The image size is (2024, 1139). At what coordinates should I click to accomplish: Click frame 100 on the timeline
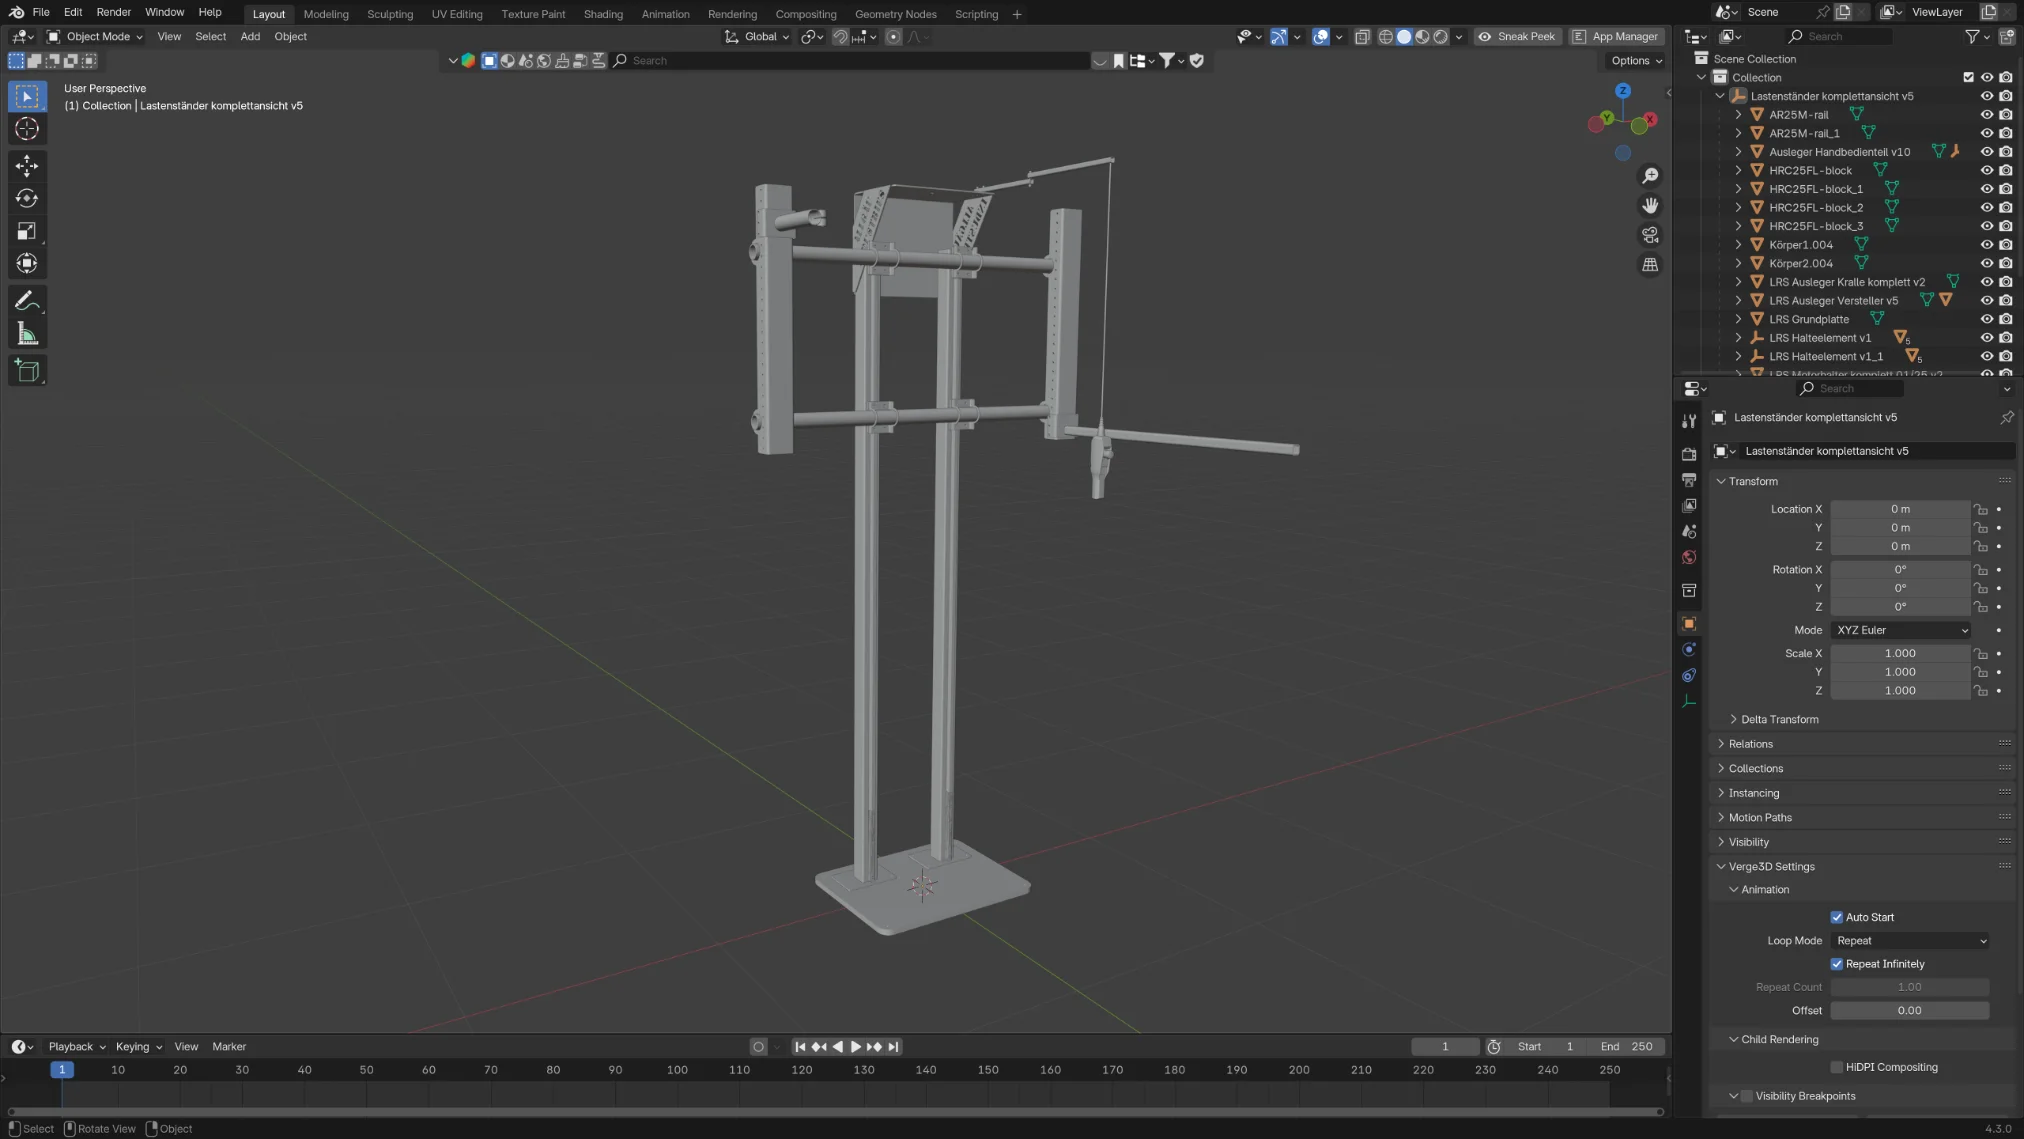[x=677, y=1070]
